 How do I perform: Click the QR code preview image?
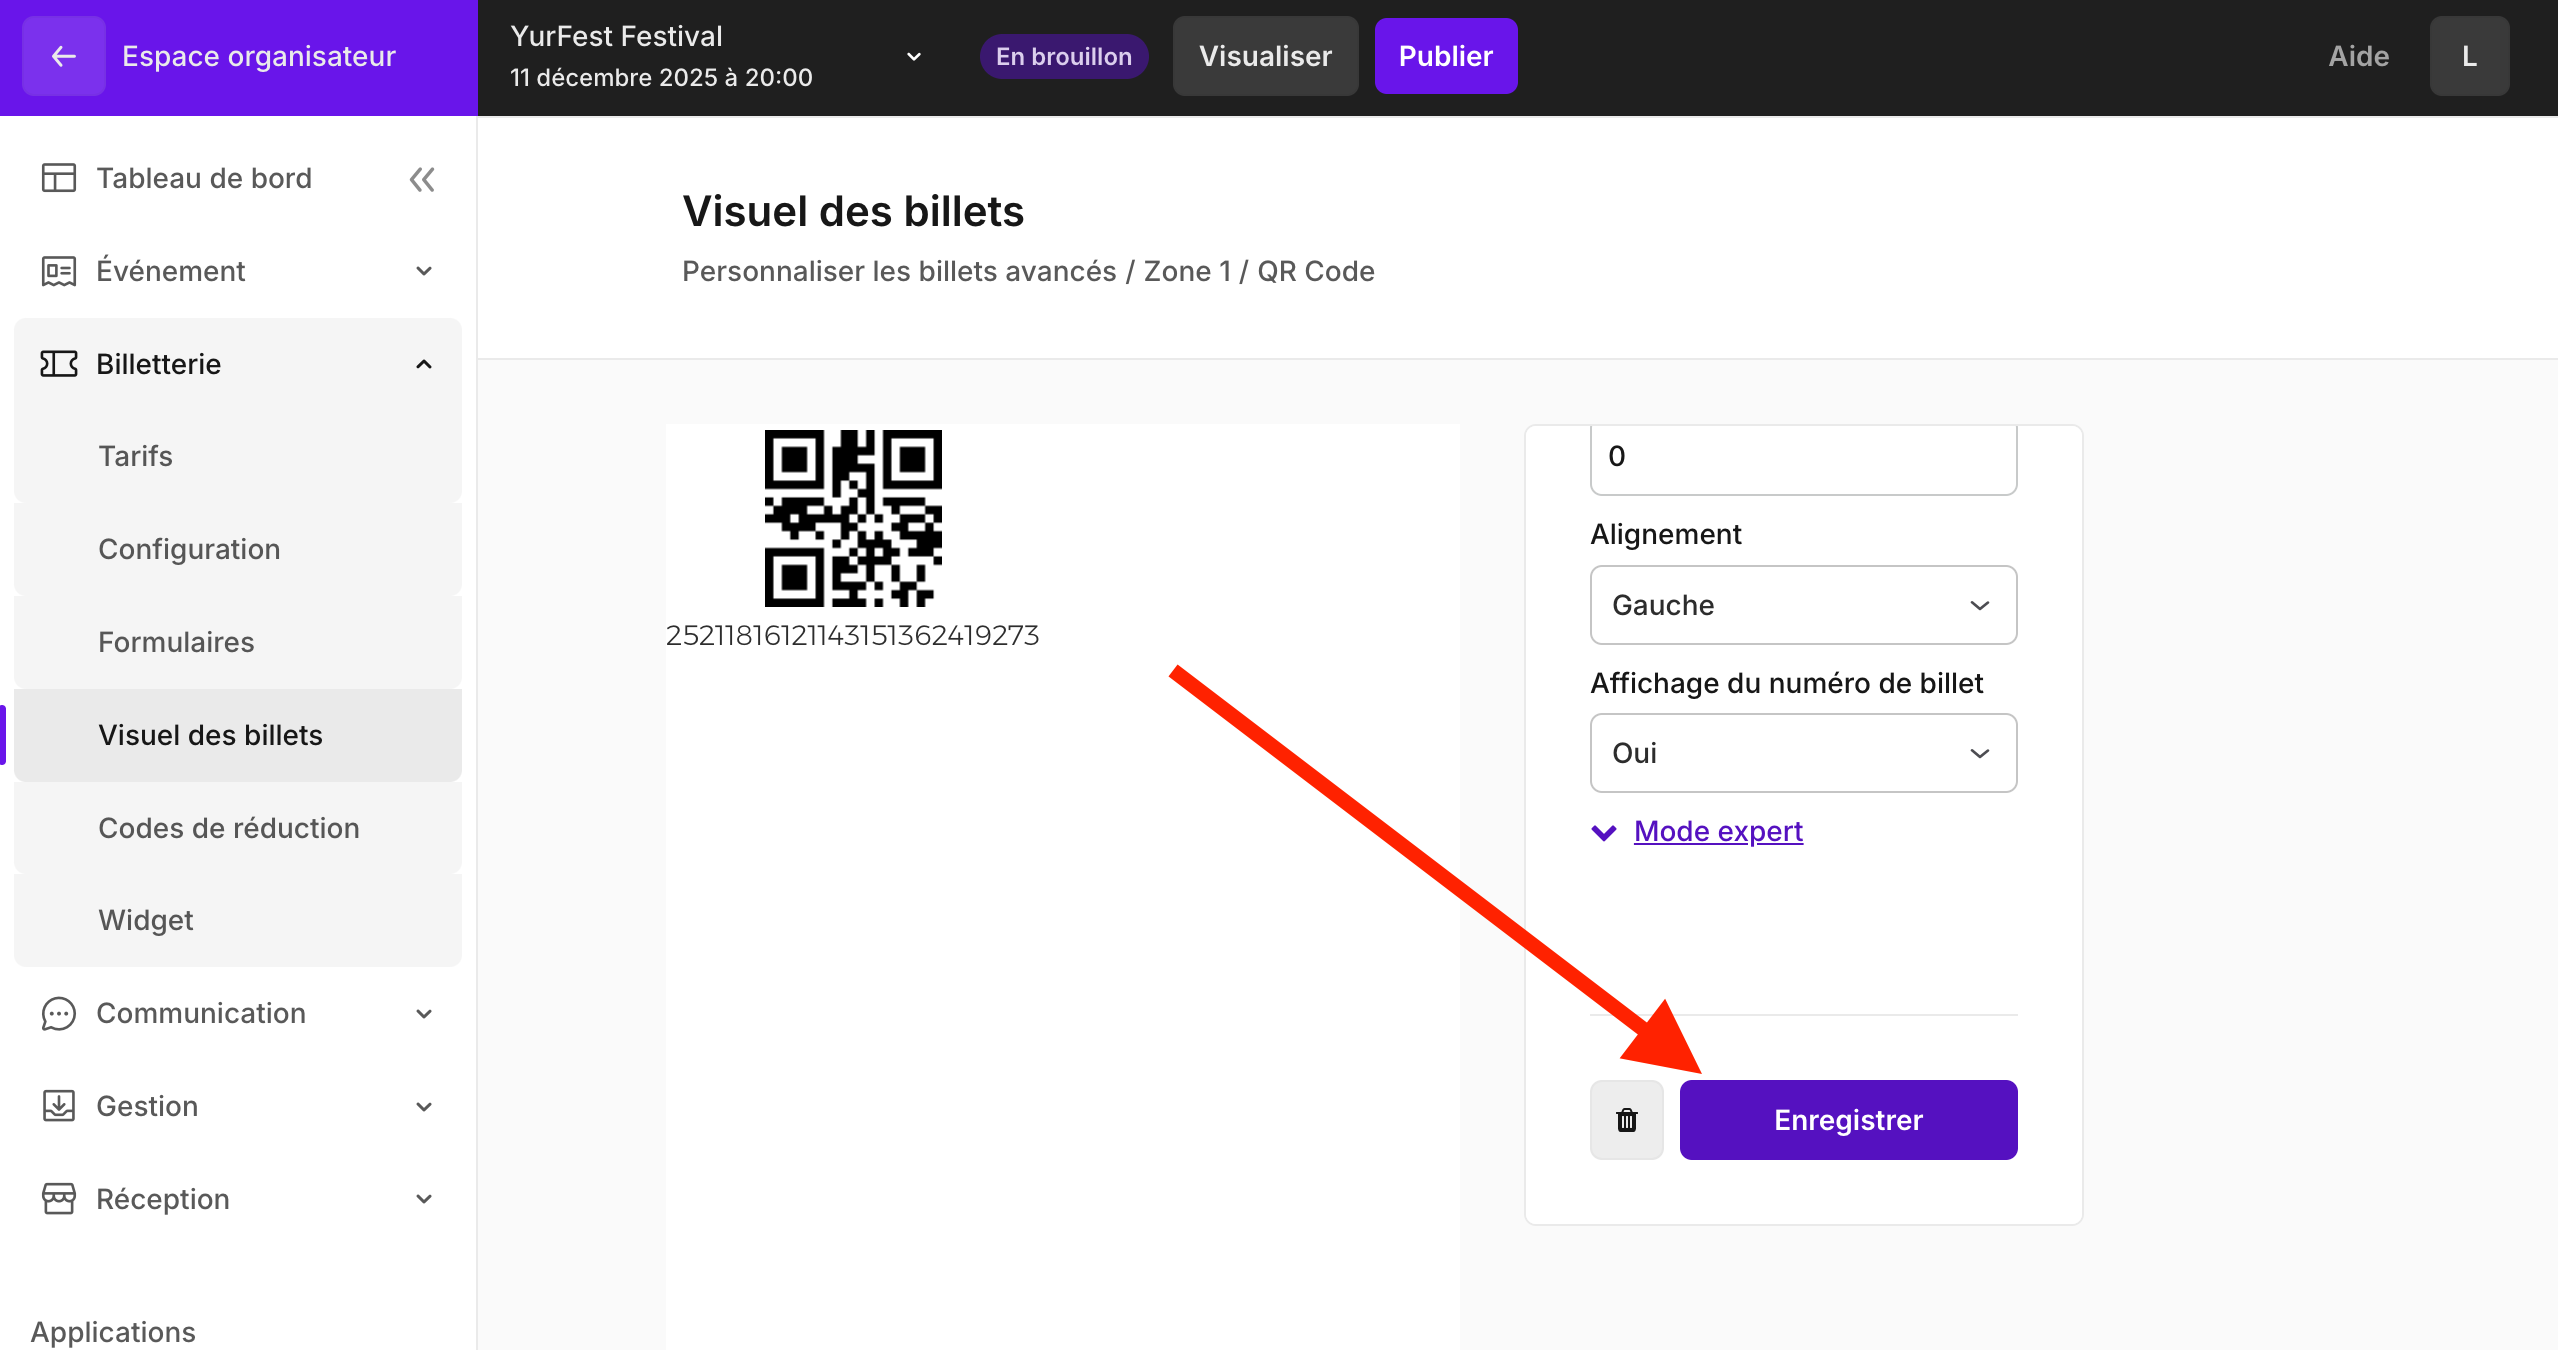853,518
